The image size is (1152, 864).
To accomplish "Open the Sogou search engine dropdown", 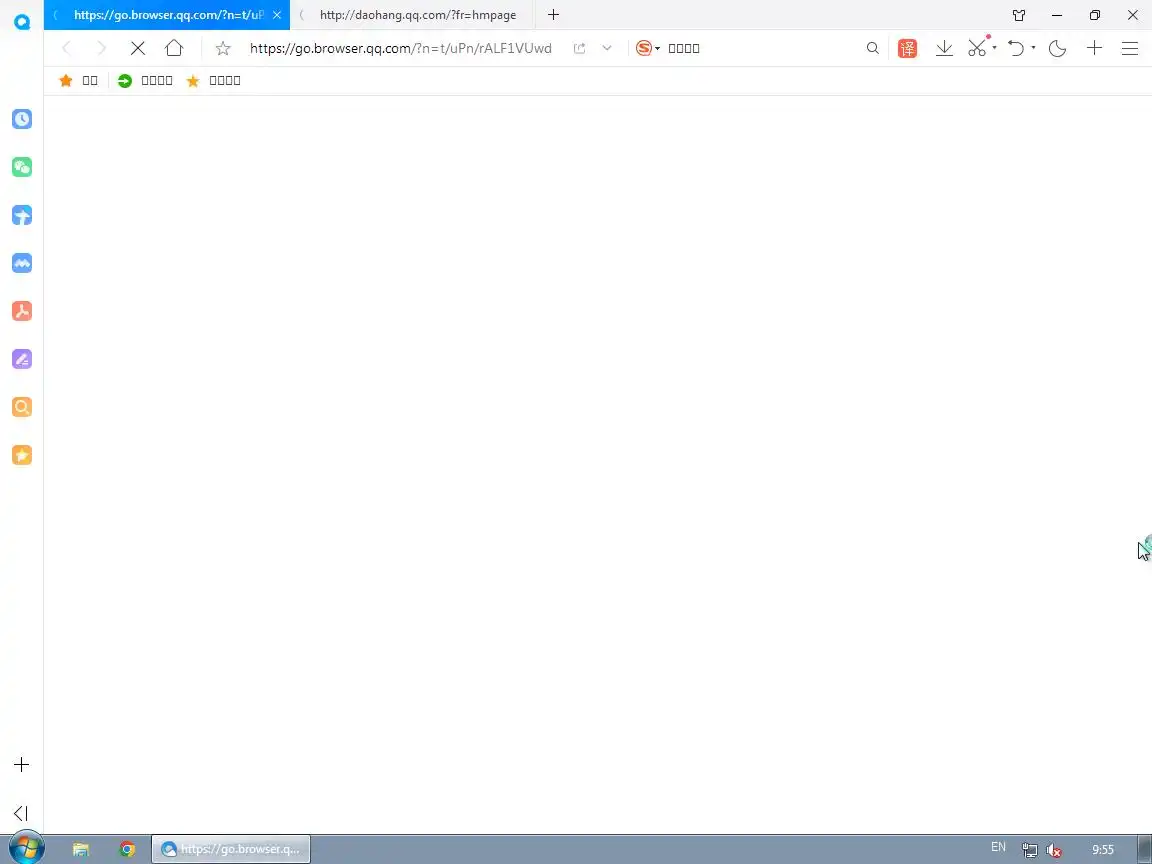I will point(647,48).
